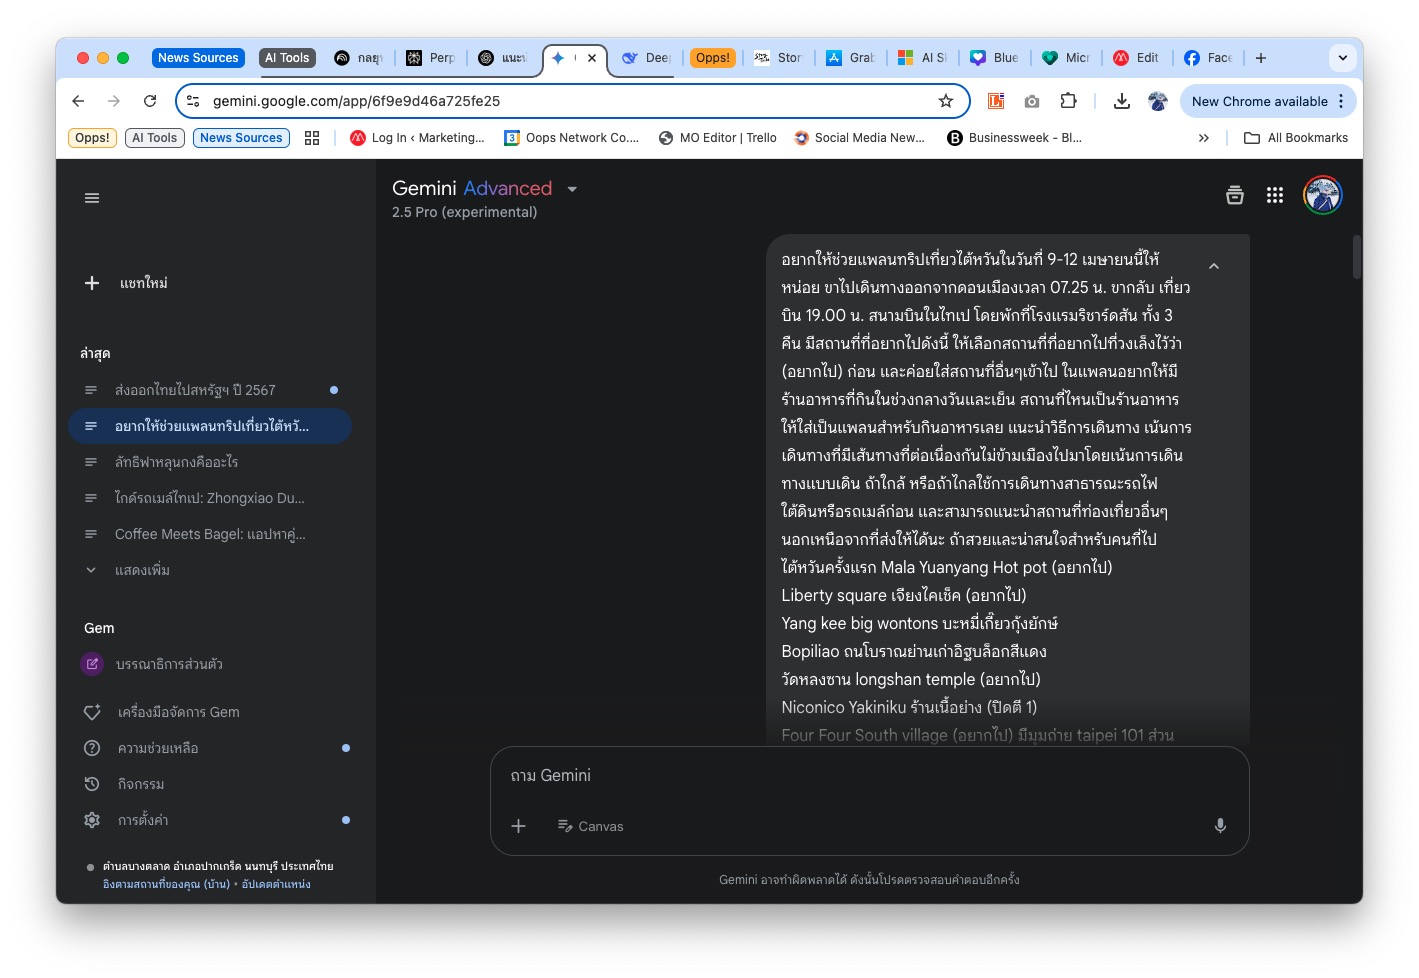Open the Chrome downloads icon

click(1122, 101)
